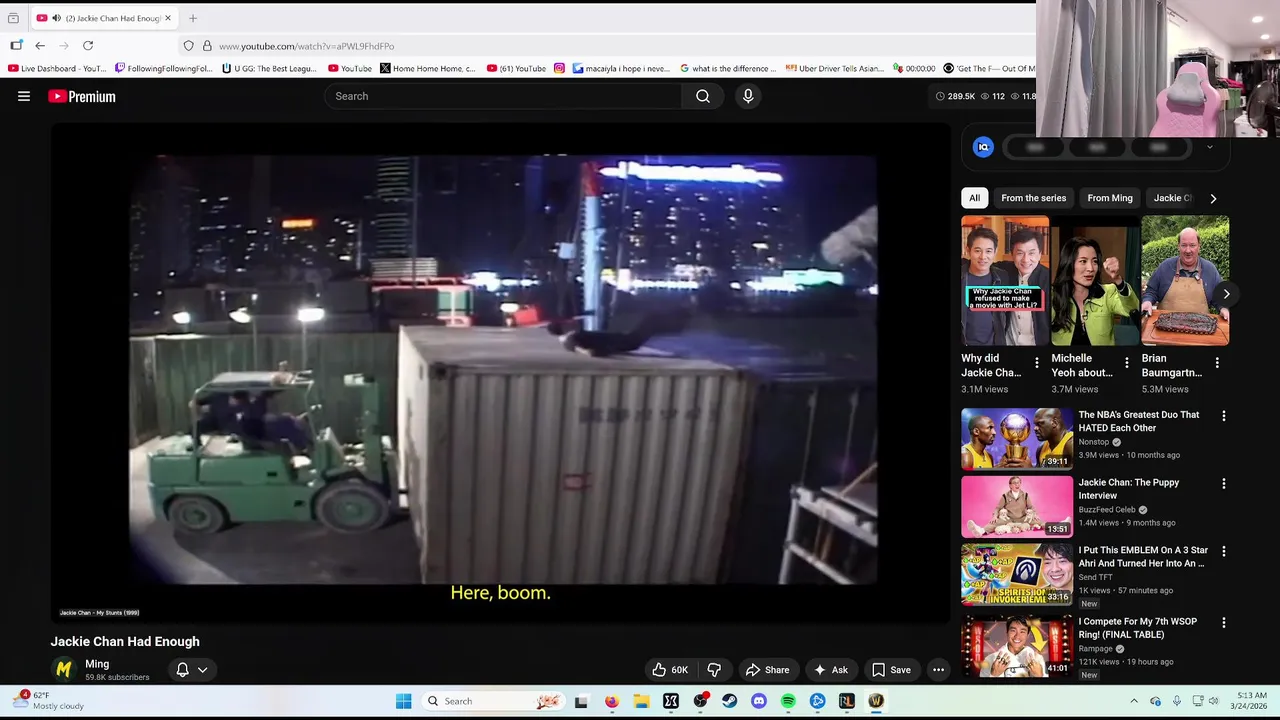Open Discord from the taskbar
The image size is (1280, 720).
click(x=759, y=701)
